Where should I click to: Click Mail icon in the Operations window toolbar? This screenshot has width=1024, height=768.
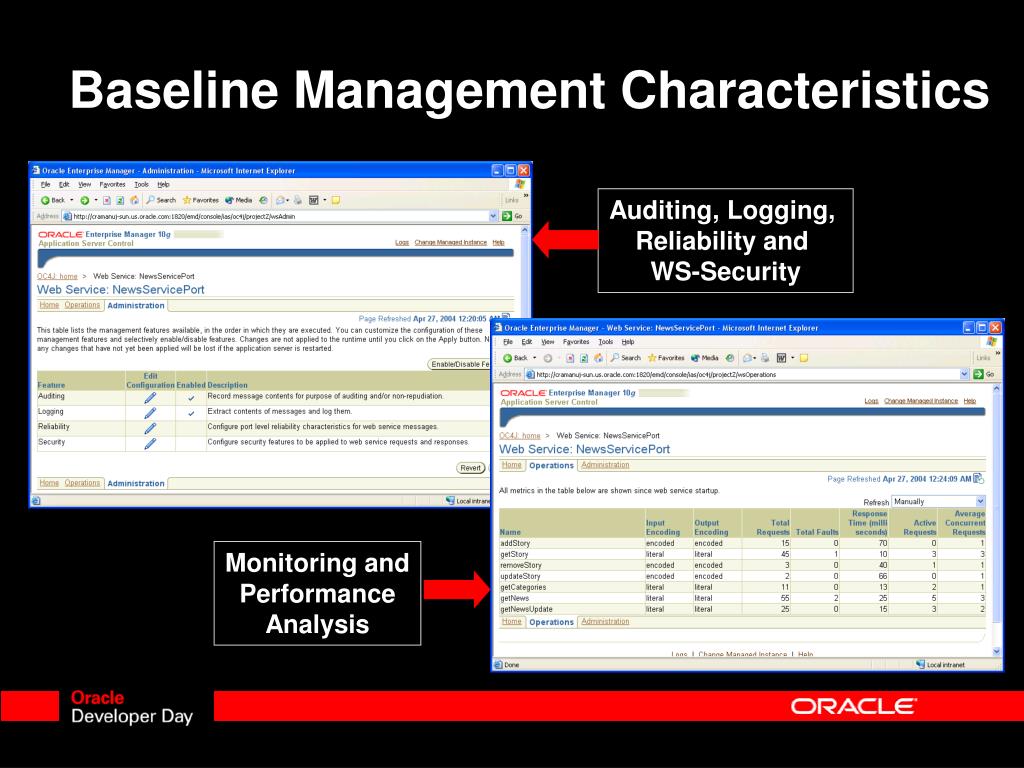(748, 358)
